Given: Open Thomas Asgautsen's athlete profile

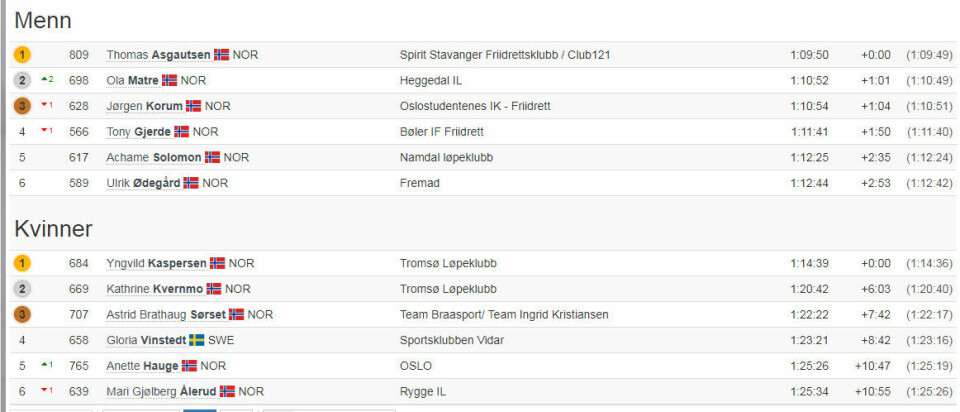Looking at the screenshot, I should click(x=158, y=55).
